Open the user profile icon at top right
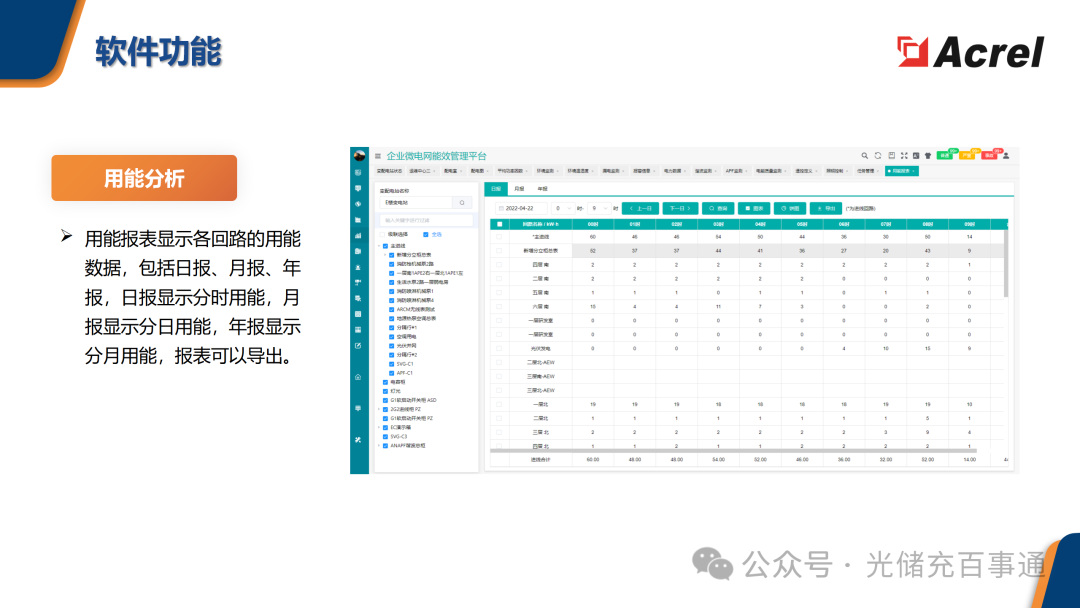 pos(1006,155)
